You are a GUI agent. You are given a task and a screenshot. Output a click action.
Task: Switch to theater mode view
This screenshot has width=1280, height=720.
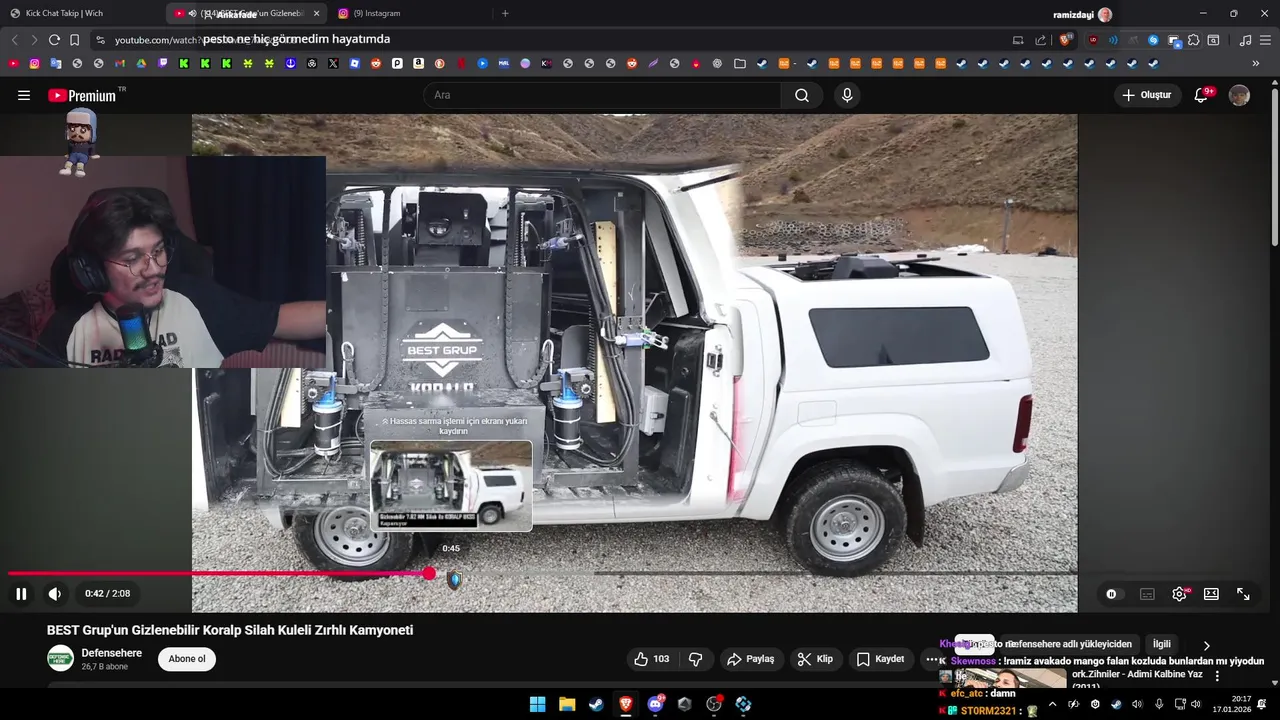coord(1211,594)
